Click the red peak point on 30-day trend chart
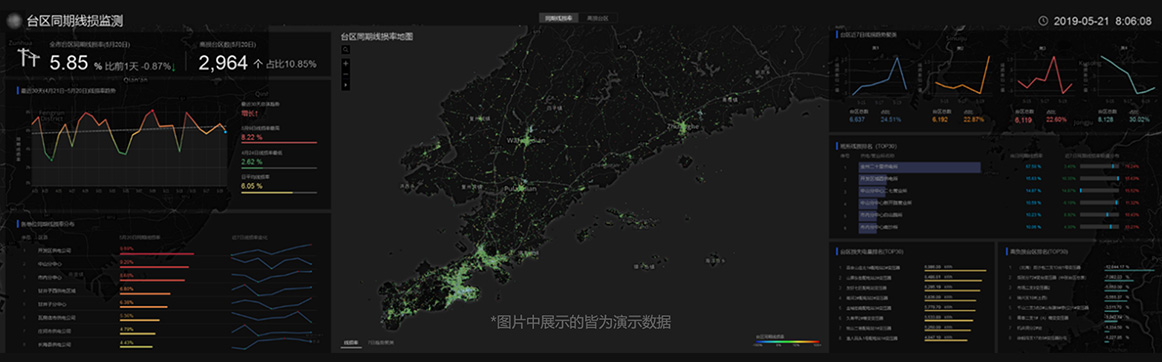Image resolution: width=1162 pixels, height=362 pixels. (x=153, y=111)
